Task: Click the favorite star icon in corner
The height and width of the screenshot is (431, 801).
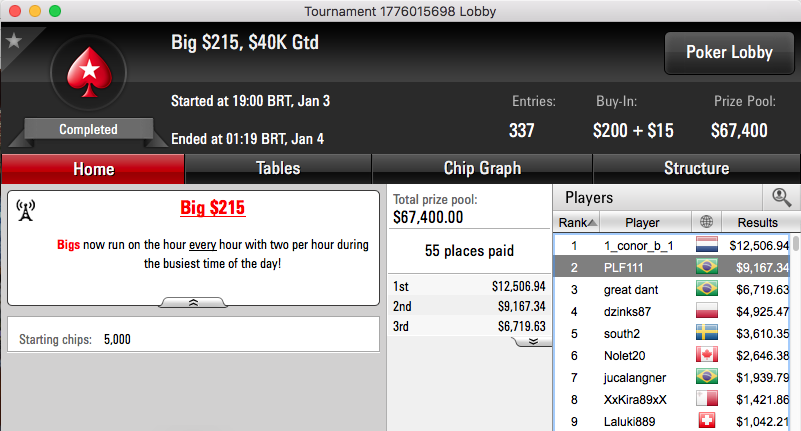Action: [x=14, y=40]
